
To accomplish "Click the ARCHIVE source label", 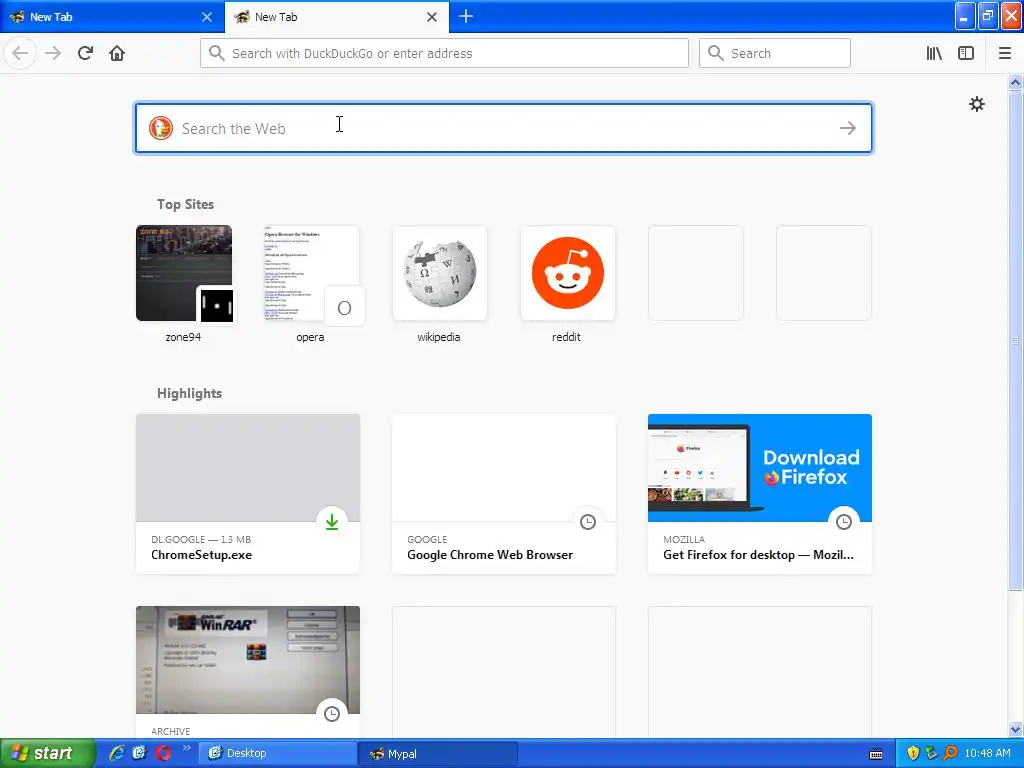I will [x=170, y=731].
